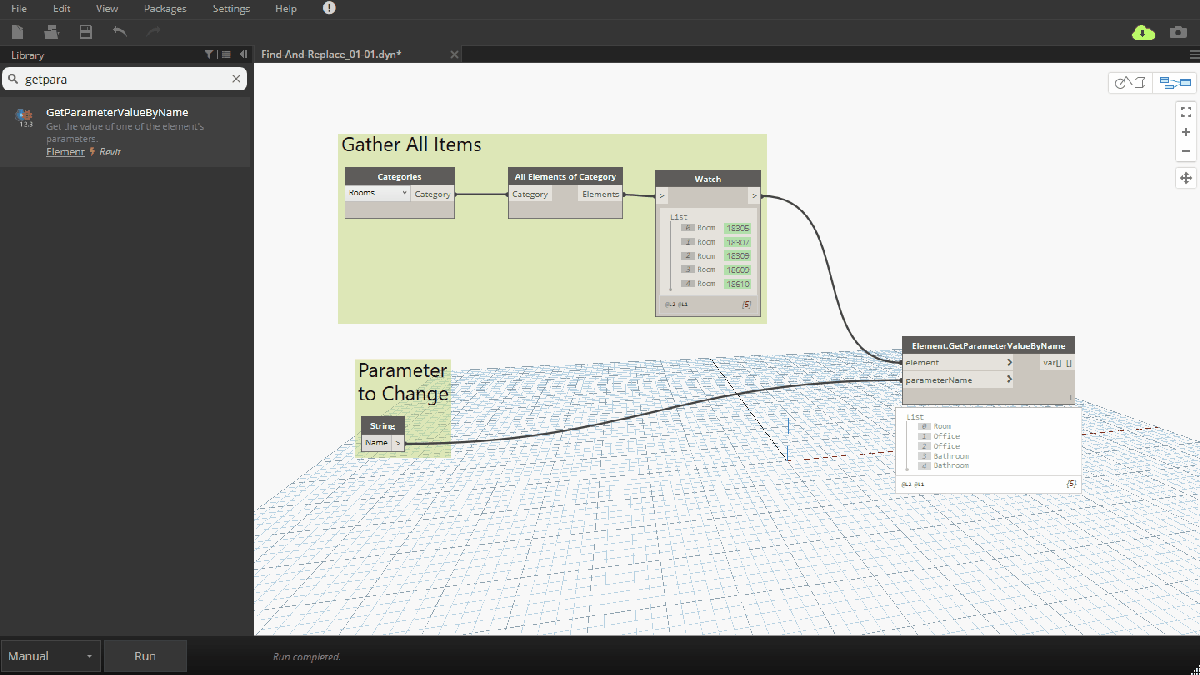Undo the last action
The height and width of the screenshot is (675, 1200).
coord(117,33)
